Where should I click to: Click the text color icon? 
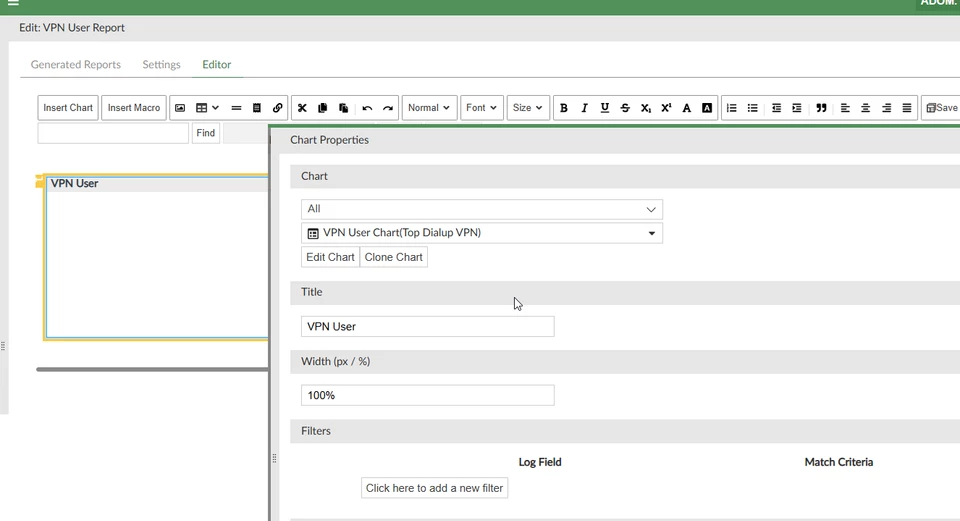click(x=686, y=108)
